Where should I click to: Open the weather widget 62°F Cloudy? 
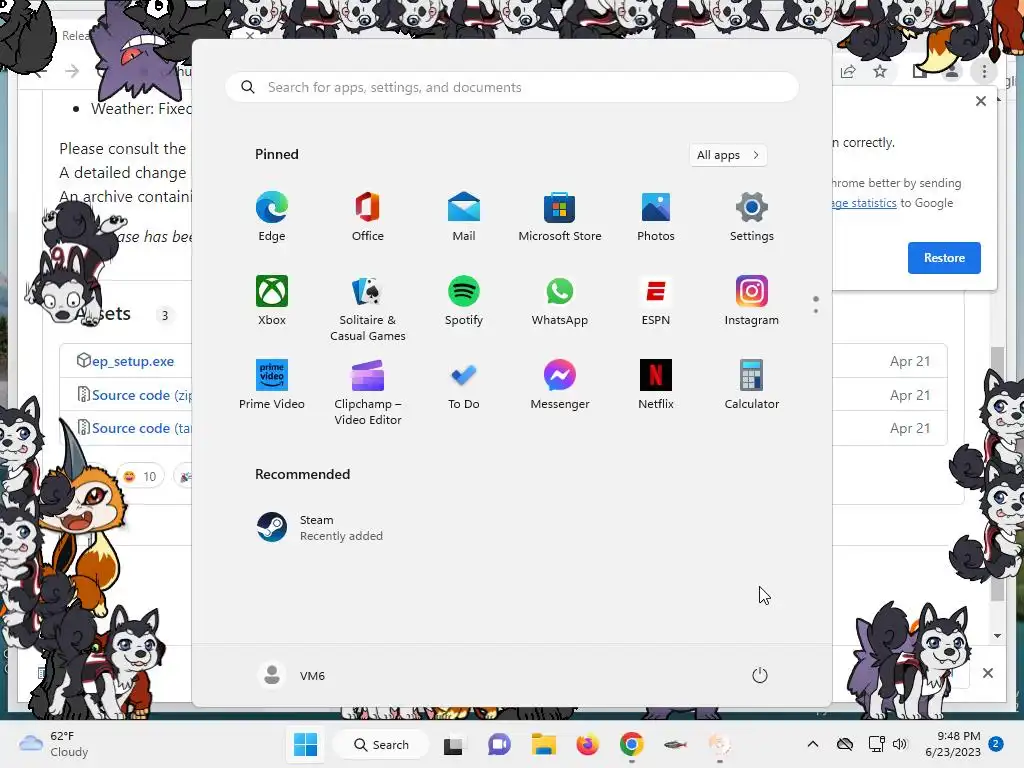[x=53, y=744]
